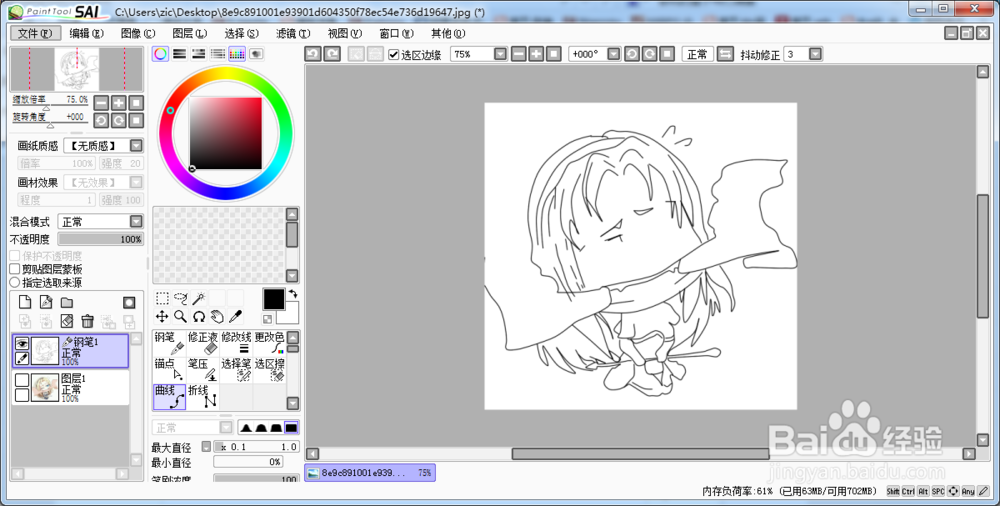1000x506 pixels.
Task: Click the black foreground color swatch
Action: (x=274, y=299)
